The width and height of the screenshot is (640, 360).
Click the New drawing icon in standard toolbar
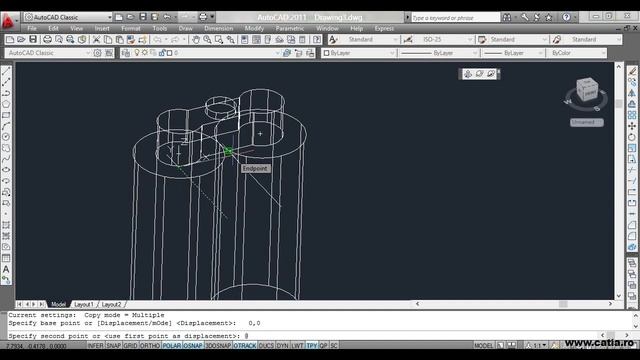[x=10, y=40]
